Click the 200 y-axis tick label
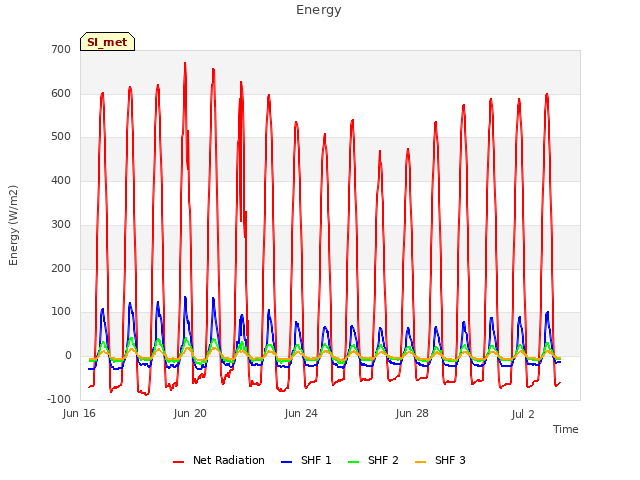 (x=61, y=269)
